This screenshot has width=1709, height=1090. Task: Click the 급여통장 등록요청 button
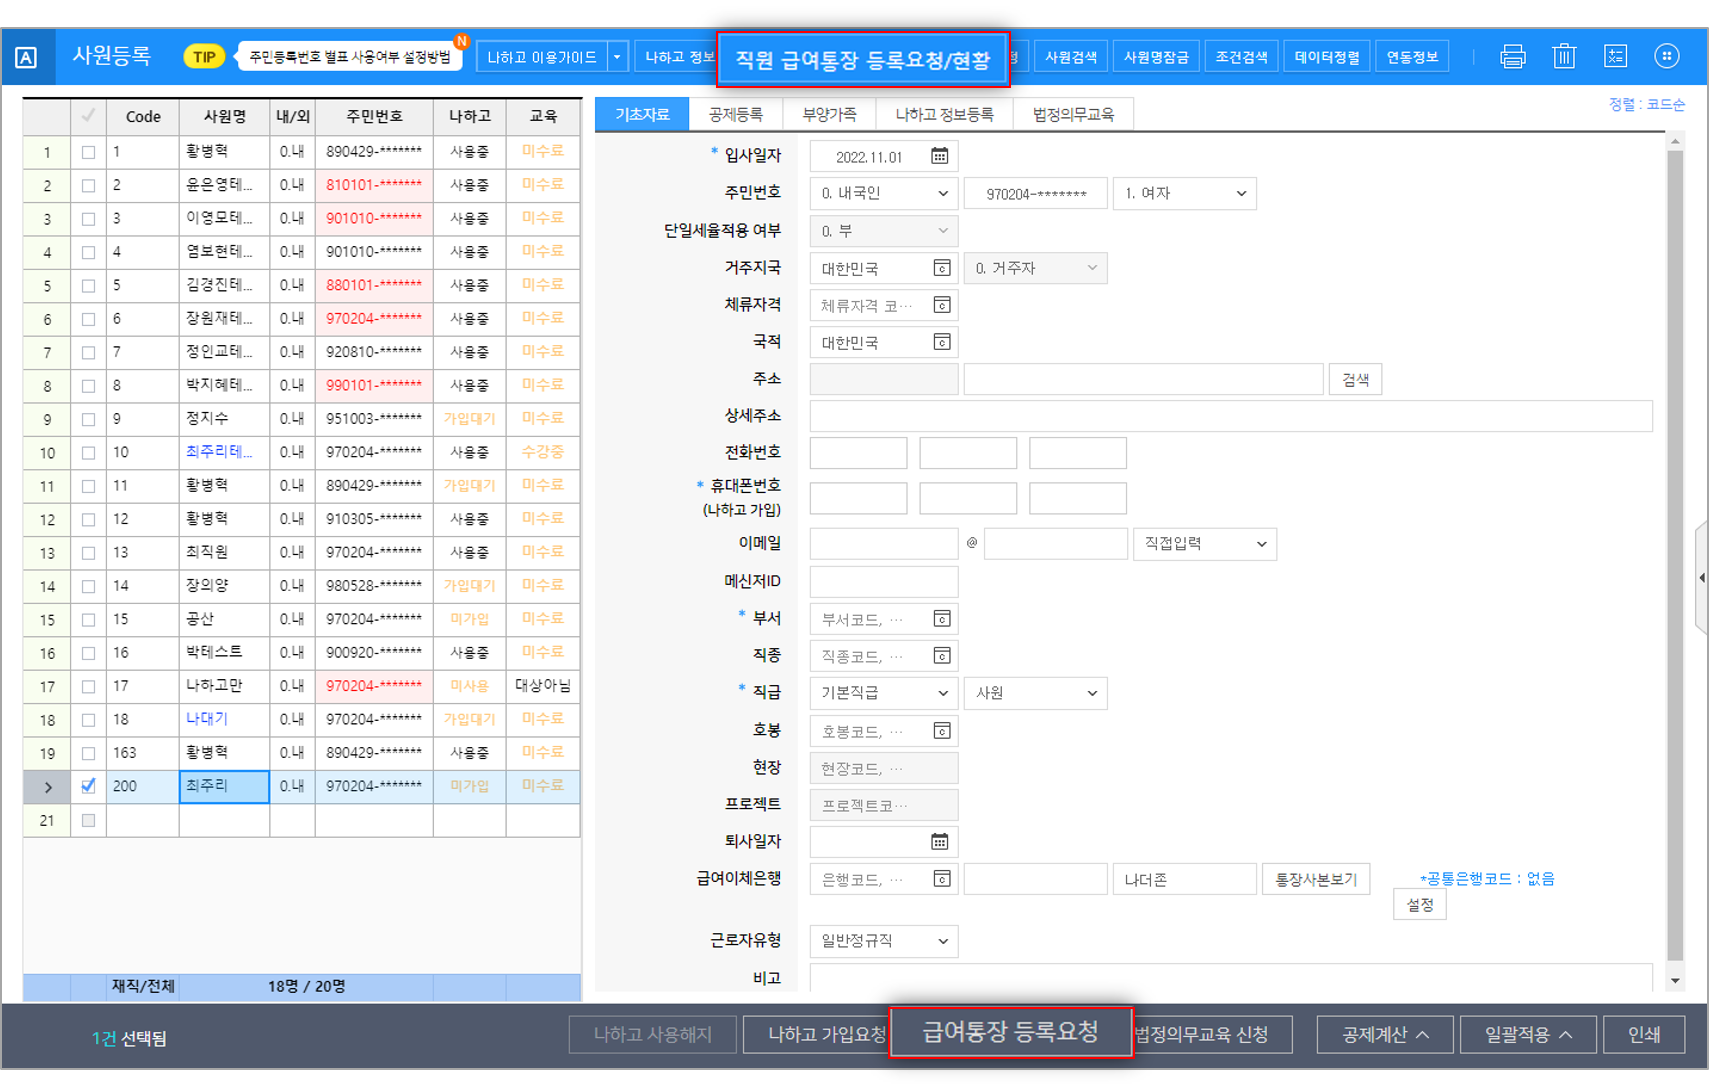1010,1032
